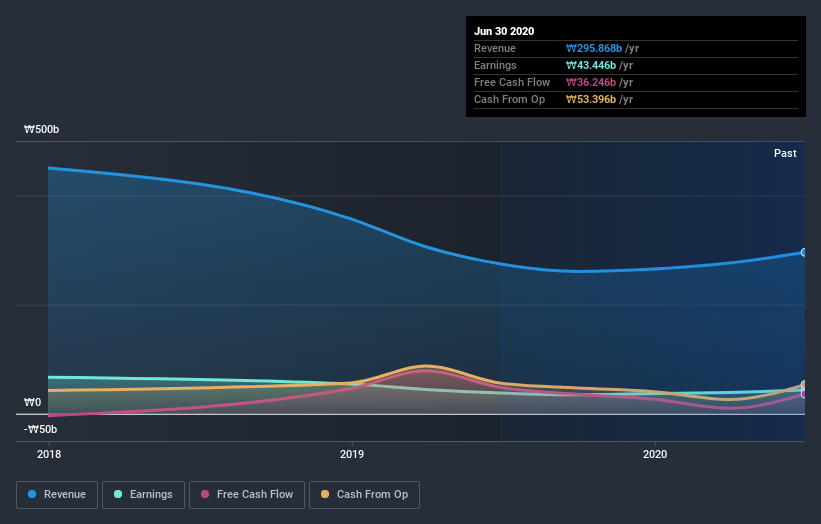
Task: Click the 2019 x-axis label
Action: (x=352, y=454)
